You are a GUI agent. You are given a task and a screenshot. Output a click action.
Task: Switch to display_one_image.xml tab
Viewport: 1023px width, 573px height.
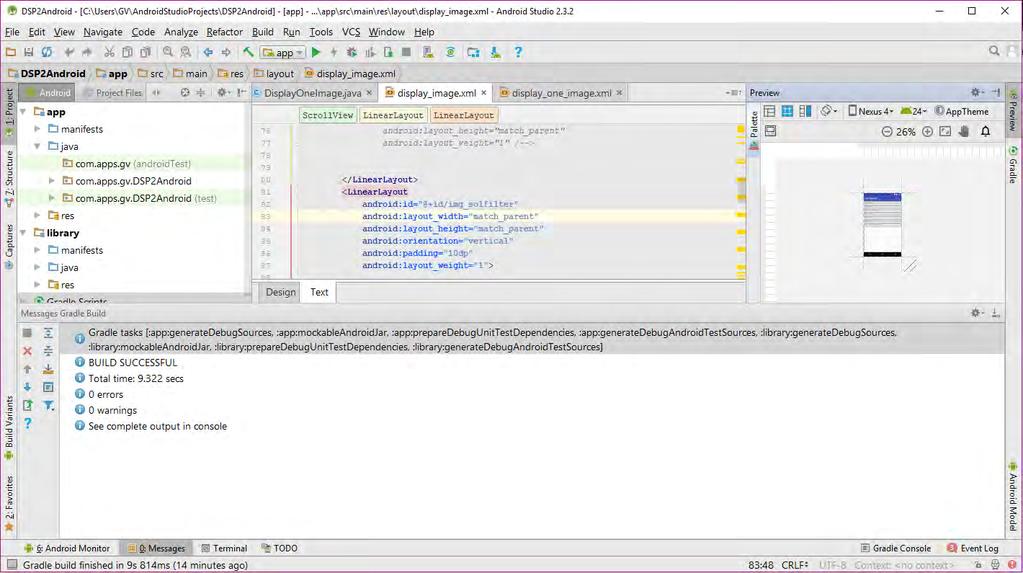(561, 93)
